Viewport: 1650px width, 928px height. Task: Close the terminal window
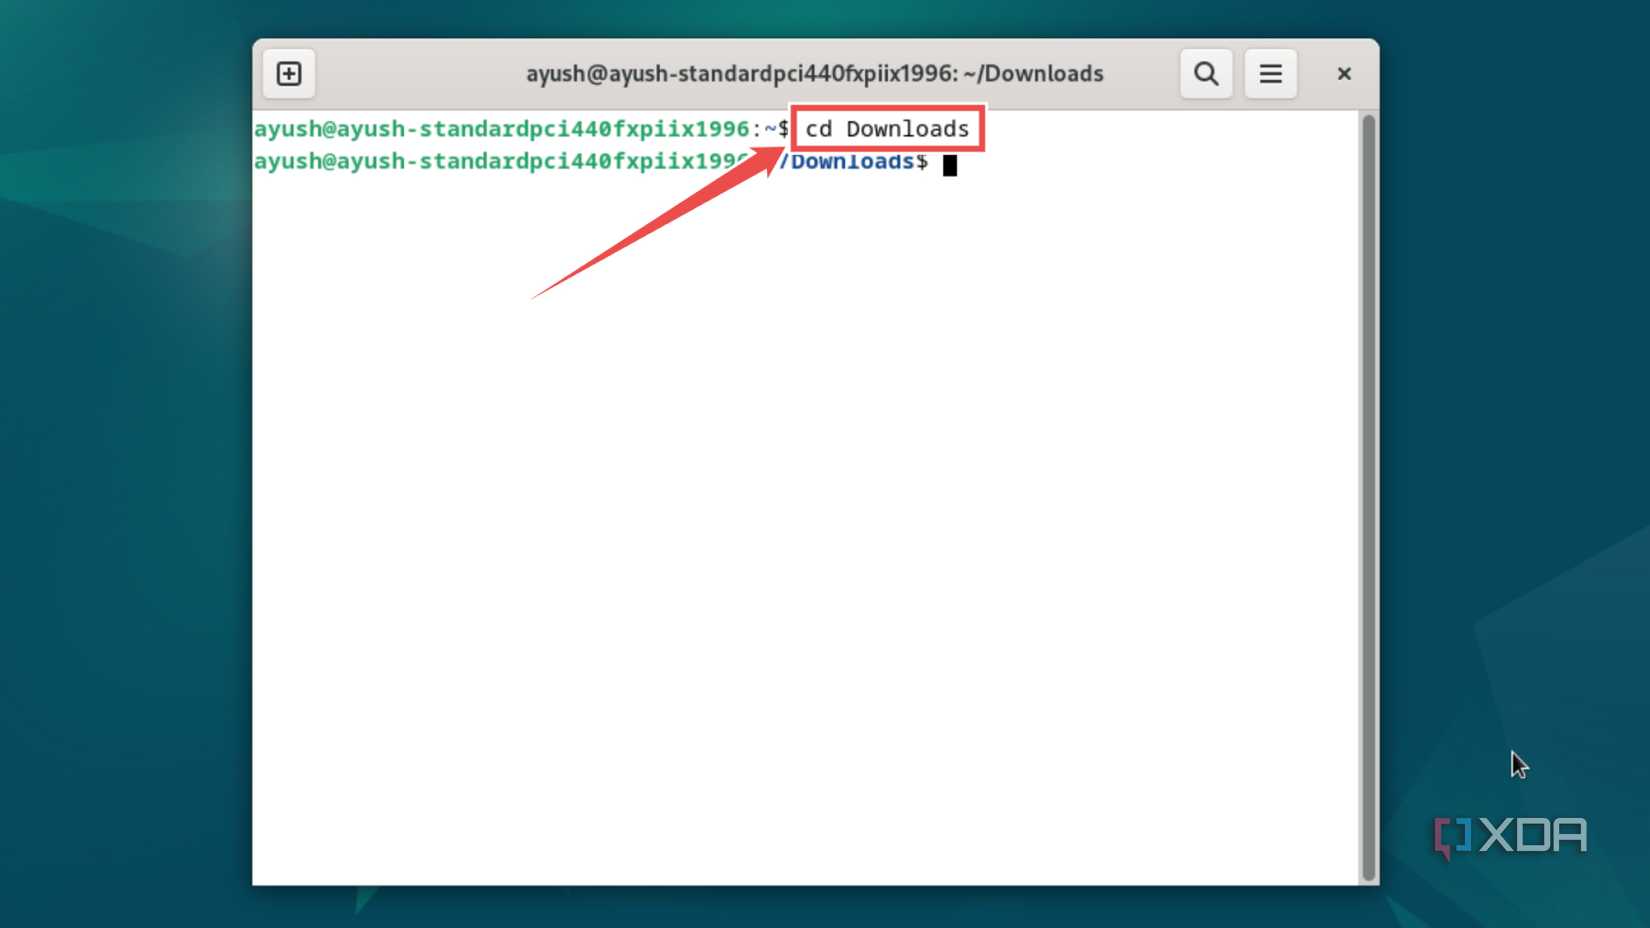pos(1344,74)
